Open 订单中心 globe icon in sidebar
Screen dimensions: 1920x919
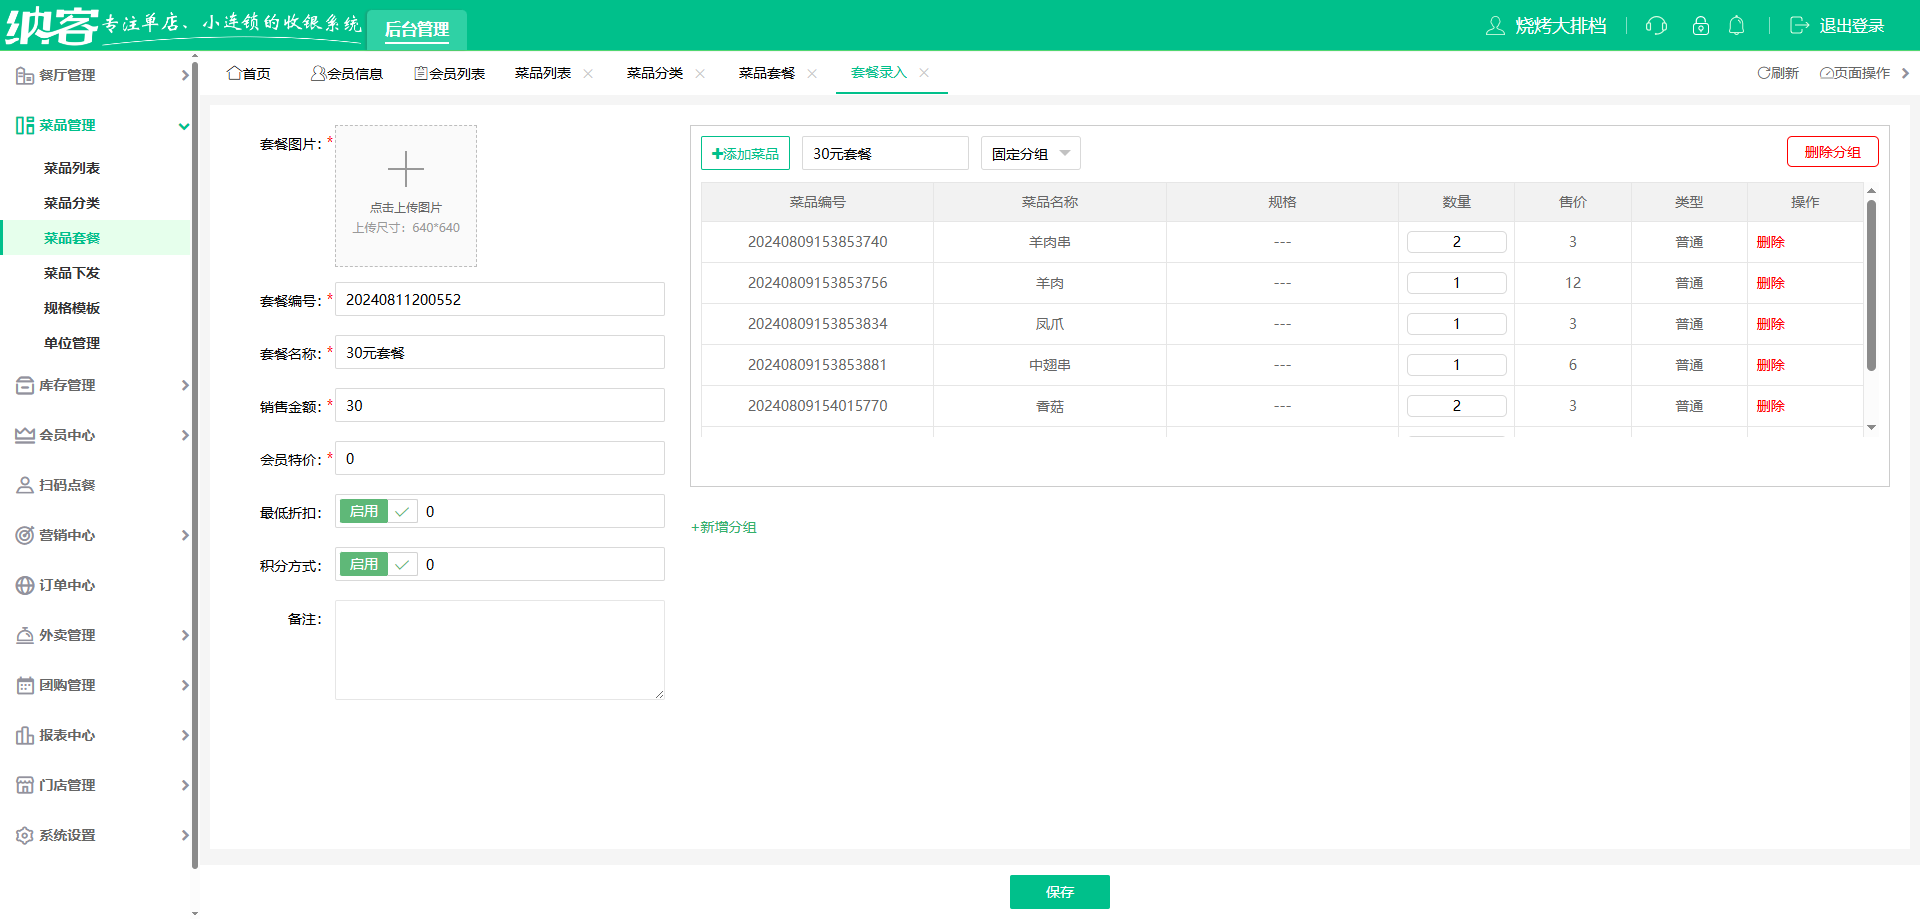point(25,585)
